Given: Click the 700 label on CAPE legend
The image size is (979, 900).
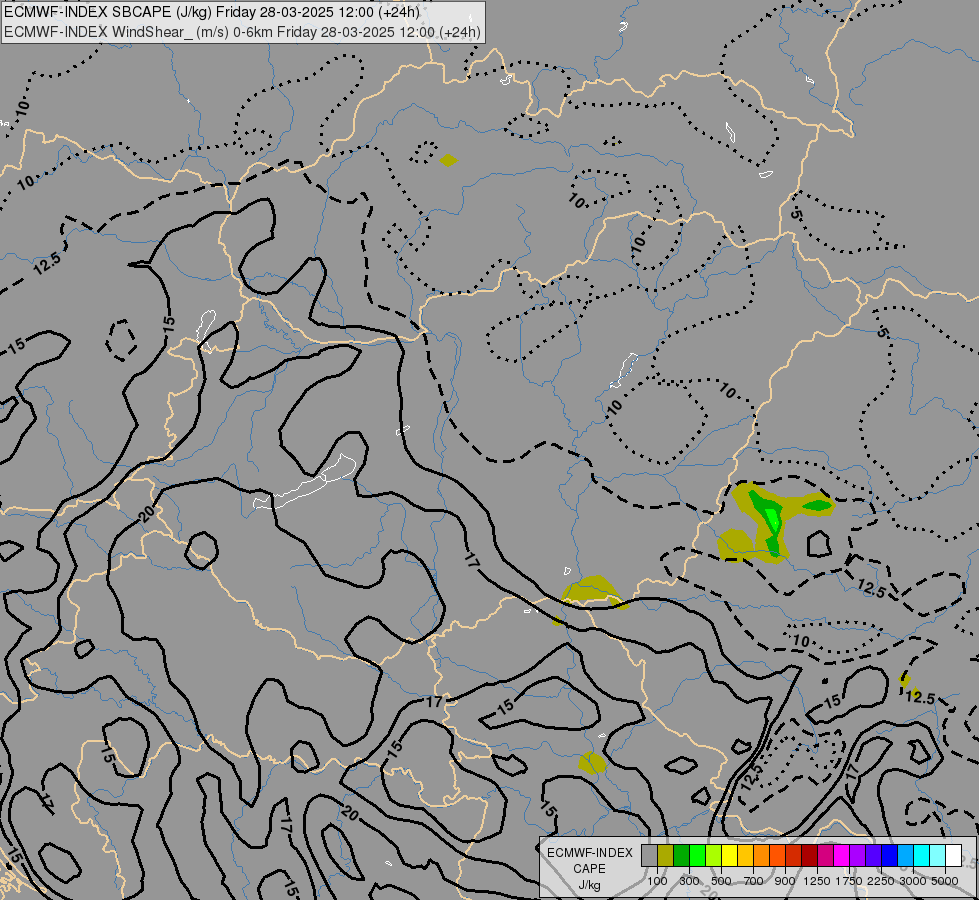Looking at the screenshot, I should click(754, 881).
